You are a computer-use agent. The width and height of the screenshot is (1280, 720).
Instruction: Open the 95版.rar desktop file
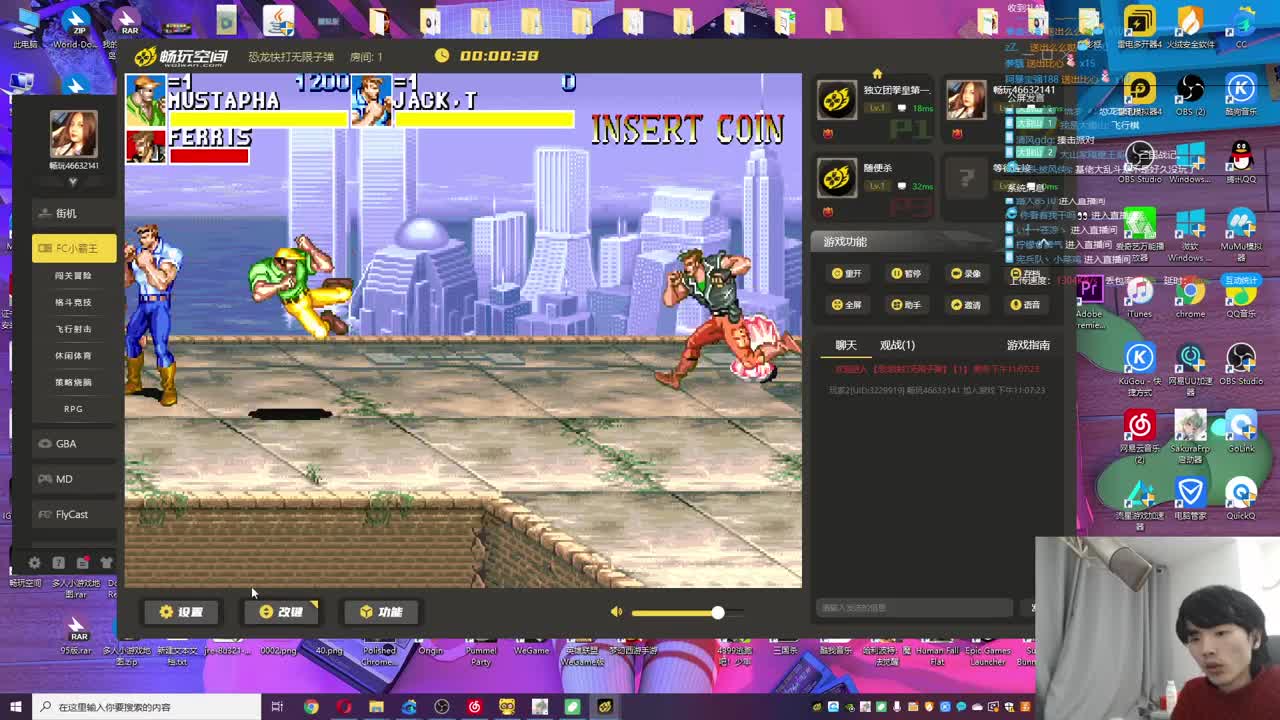click(x=77, y=636)
